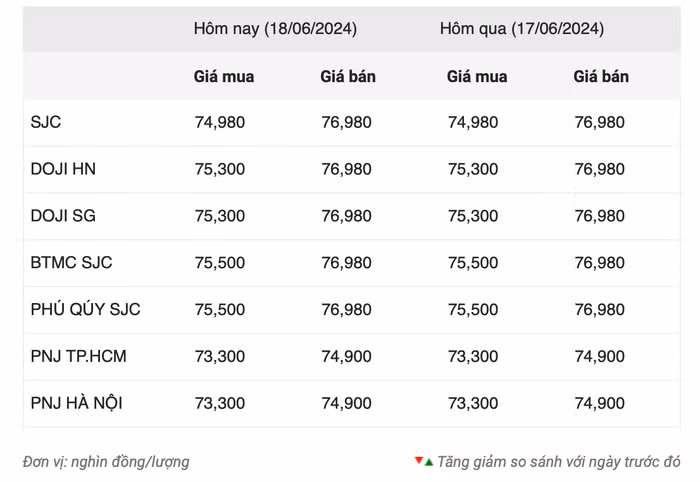
Task: Click the 'PNJ TP.HCM' row label
Action: pos(78,356)
